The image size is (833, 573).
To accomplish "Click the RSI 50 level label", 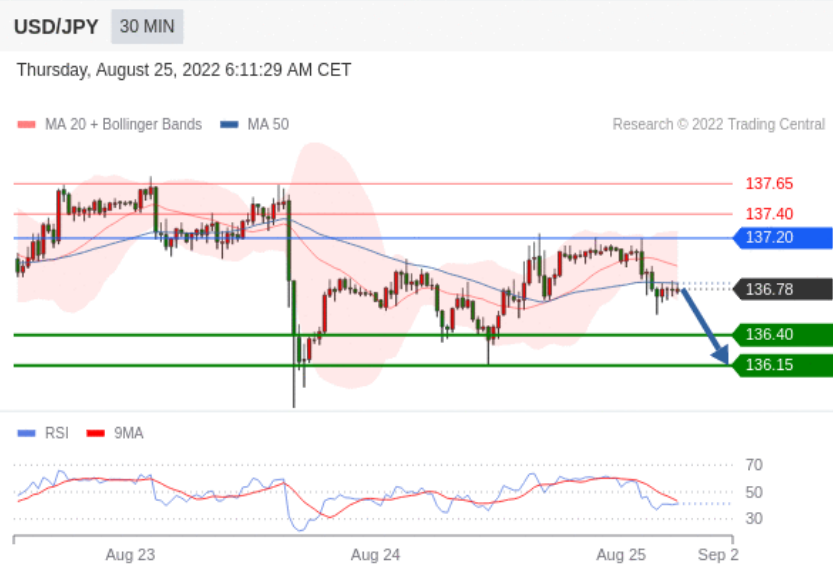I will tap(754, 492).
